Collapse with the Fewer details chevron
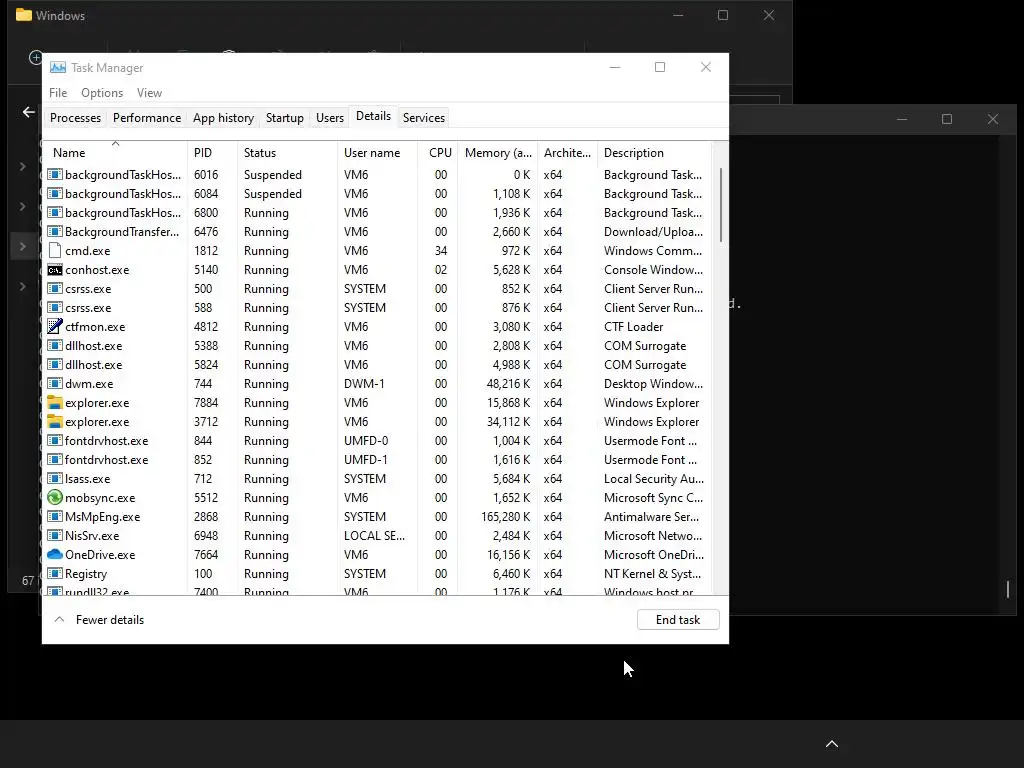 (59, 619)
